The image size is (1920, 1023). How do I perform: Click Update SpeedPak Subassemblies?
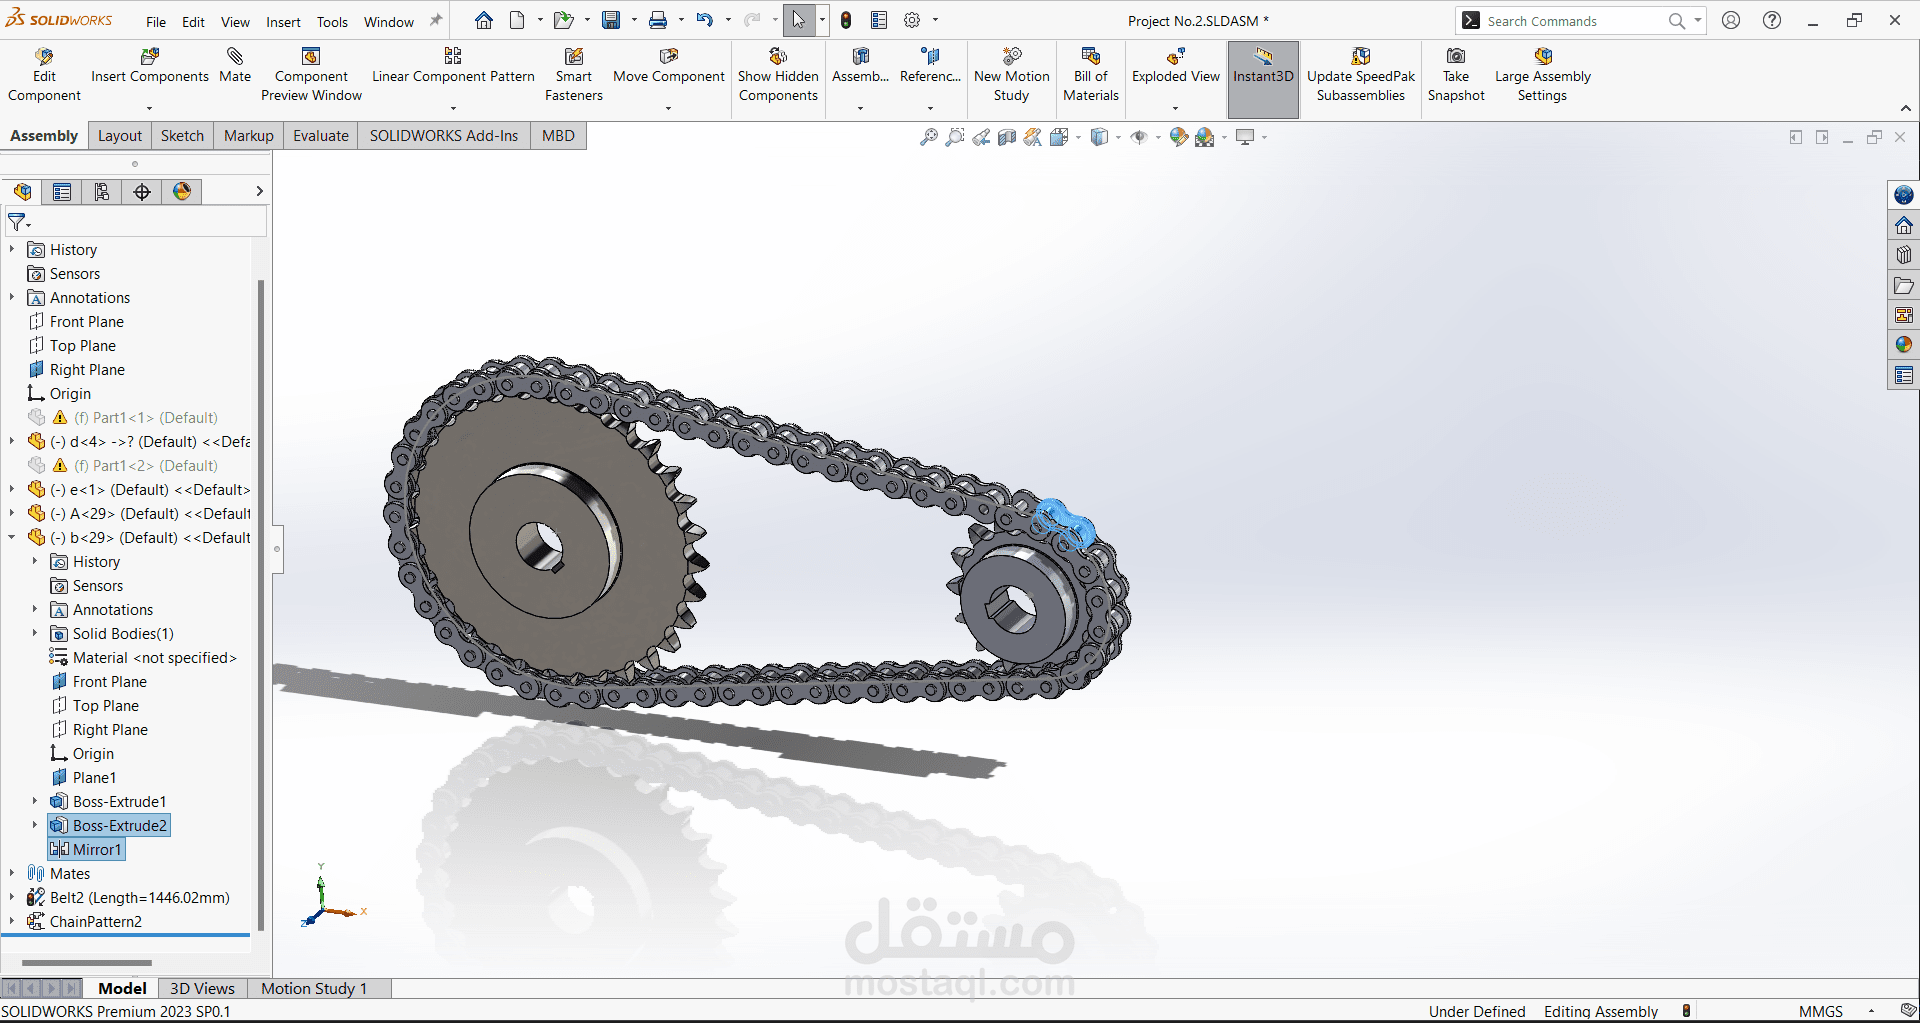coord(1361,75)
